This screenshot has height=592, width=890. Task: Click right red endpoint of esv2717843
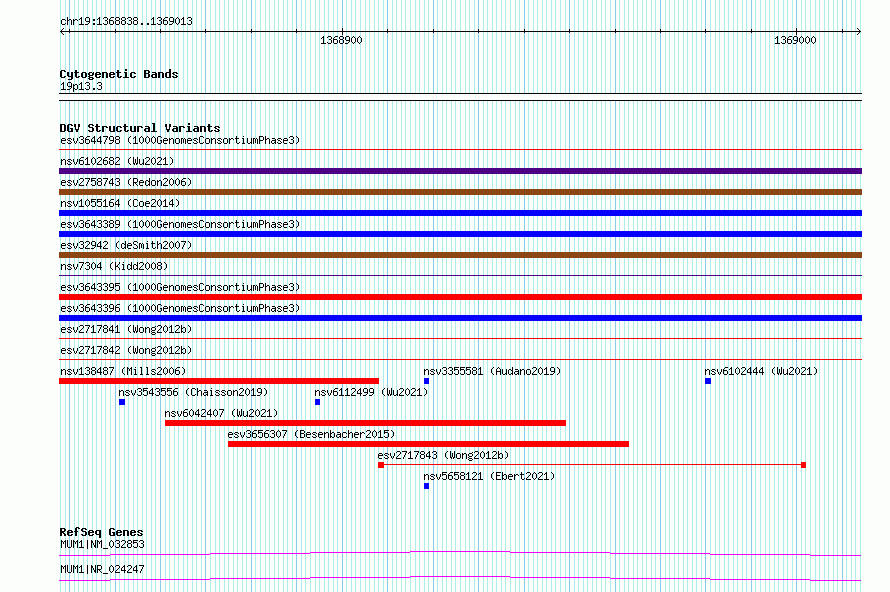pos(803,465)
